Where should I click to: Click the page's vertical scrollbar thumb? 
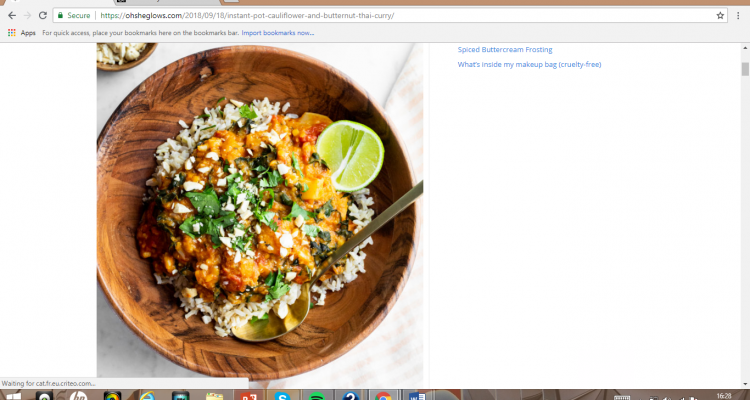[744, 69]
